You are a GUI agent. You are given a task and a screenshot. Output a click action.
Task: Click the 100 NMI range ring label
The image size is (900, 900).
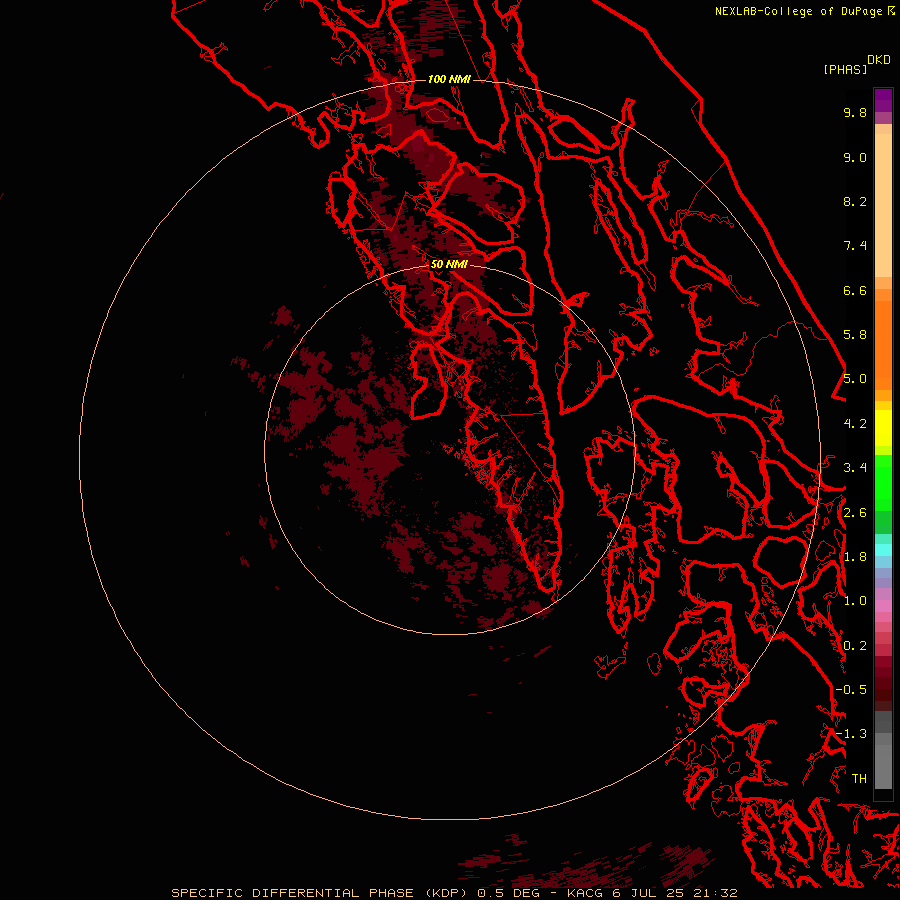pyautogui.click(x=449, y=79)
